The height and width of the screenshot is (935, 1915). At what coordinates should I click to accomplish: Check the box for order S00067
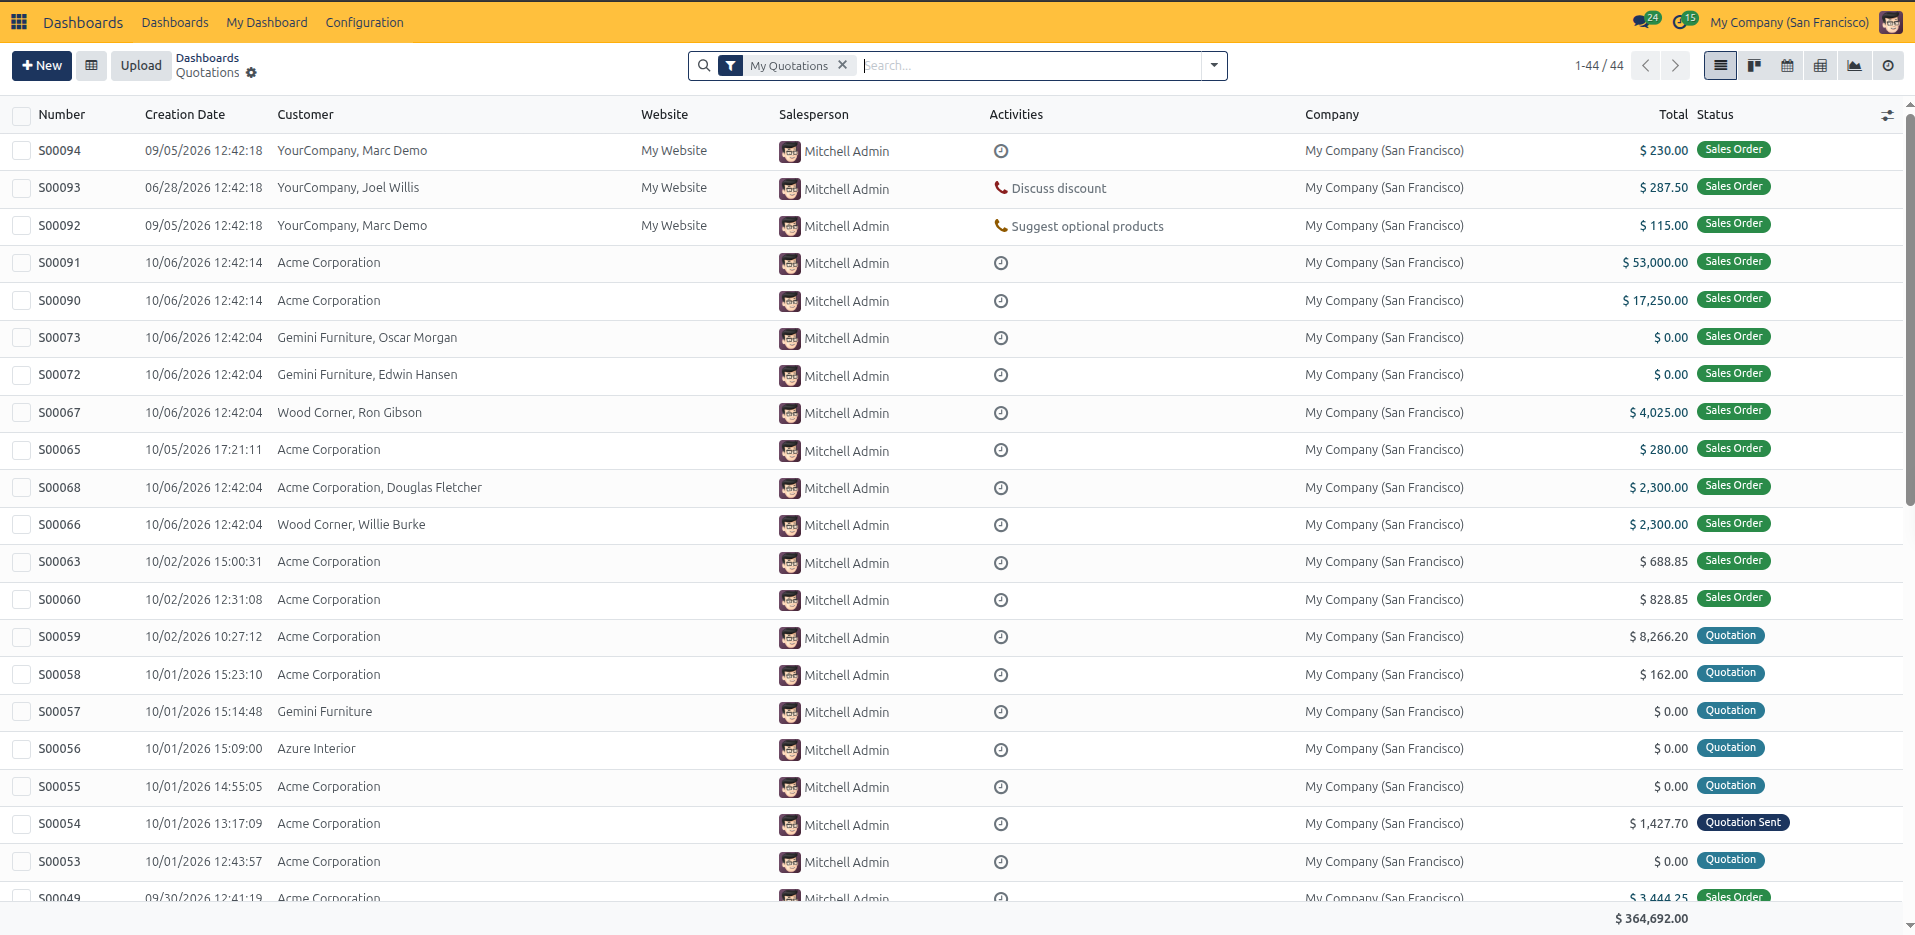(x=21, y=413)
